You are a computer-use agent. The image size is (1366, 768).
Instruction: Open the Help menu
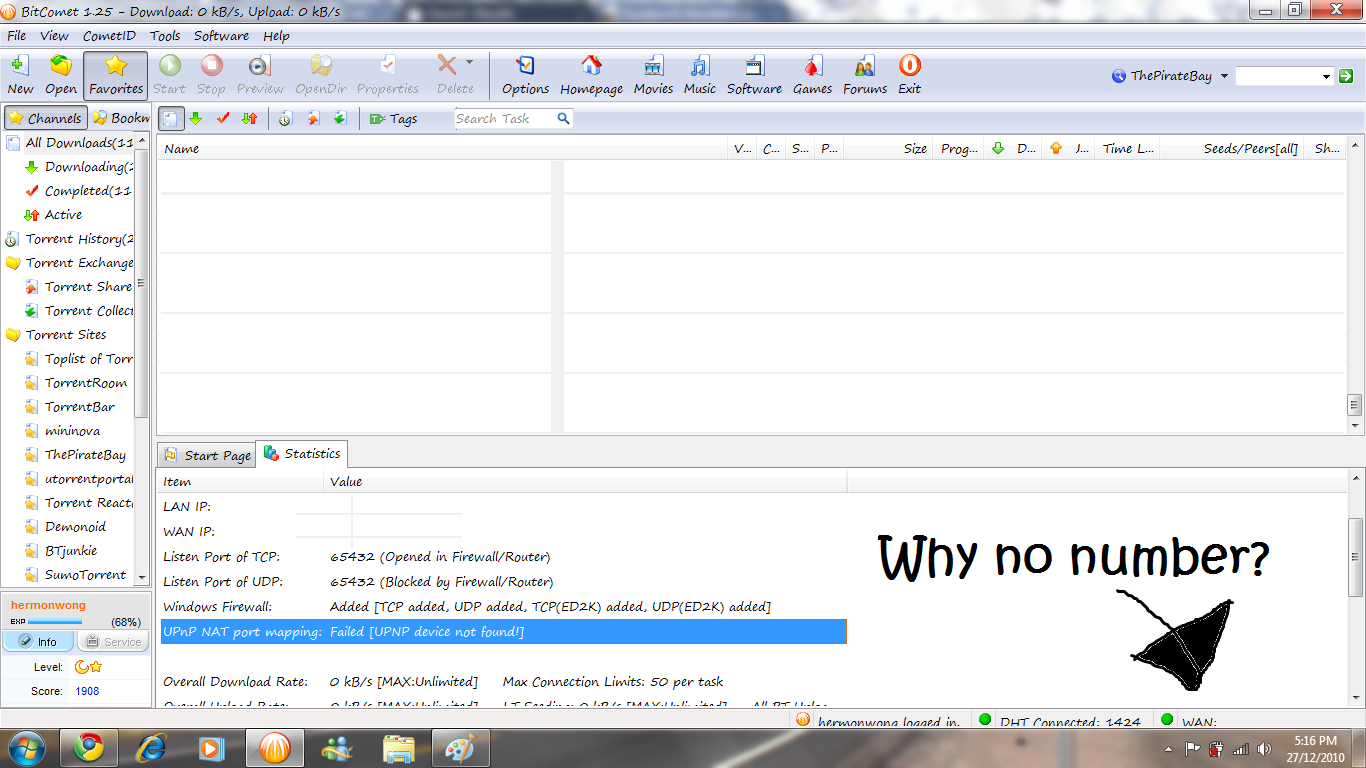point(276,35)
